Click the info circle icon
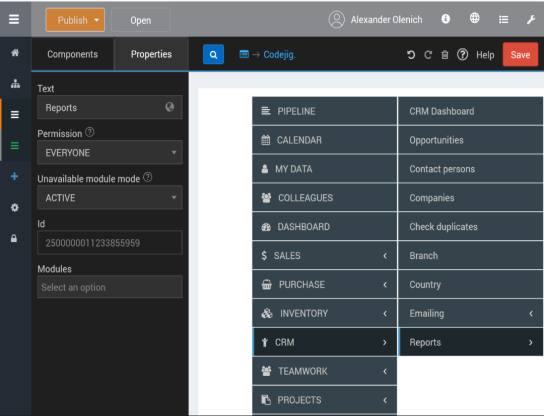 445,19
